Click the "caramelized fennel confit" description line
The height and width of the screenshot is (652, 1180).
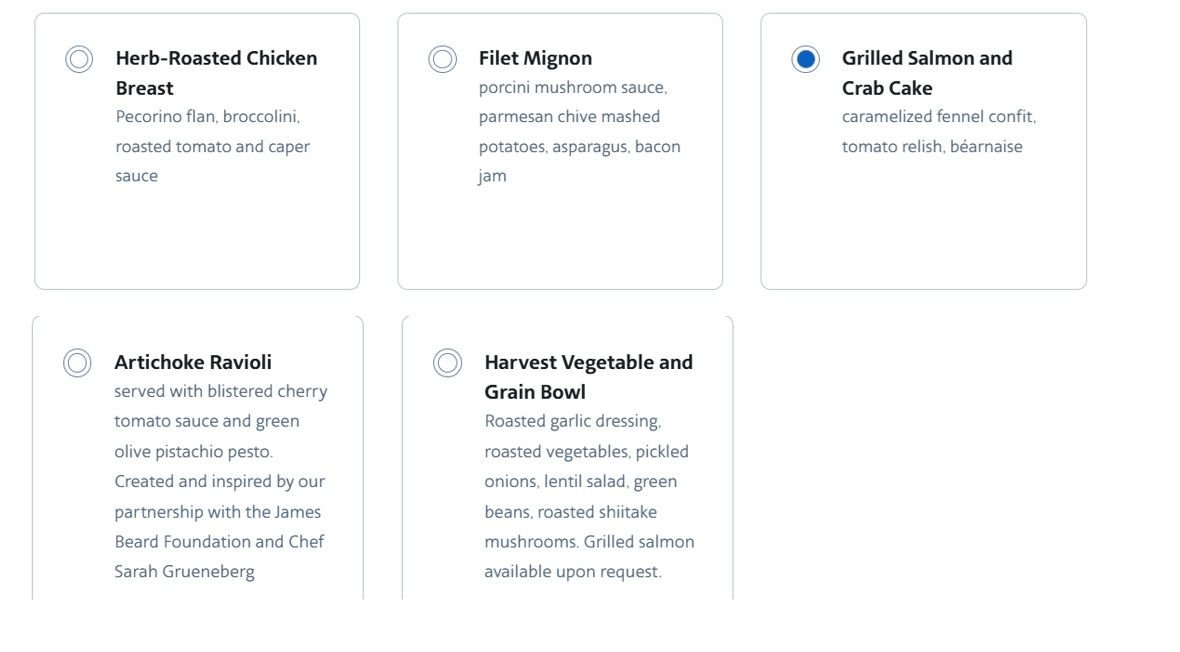[x=938, y=117]
